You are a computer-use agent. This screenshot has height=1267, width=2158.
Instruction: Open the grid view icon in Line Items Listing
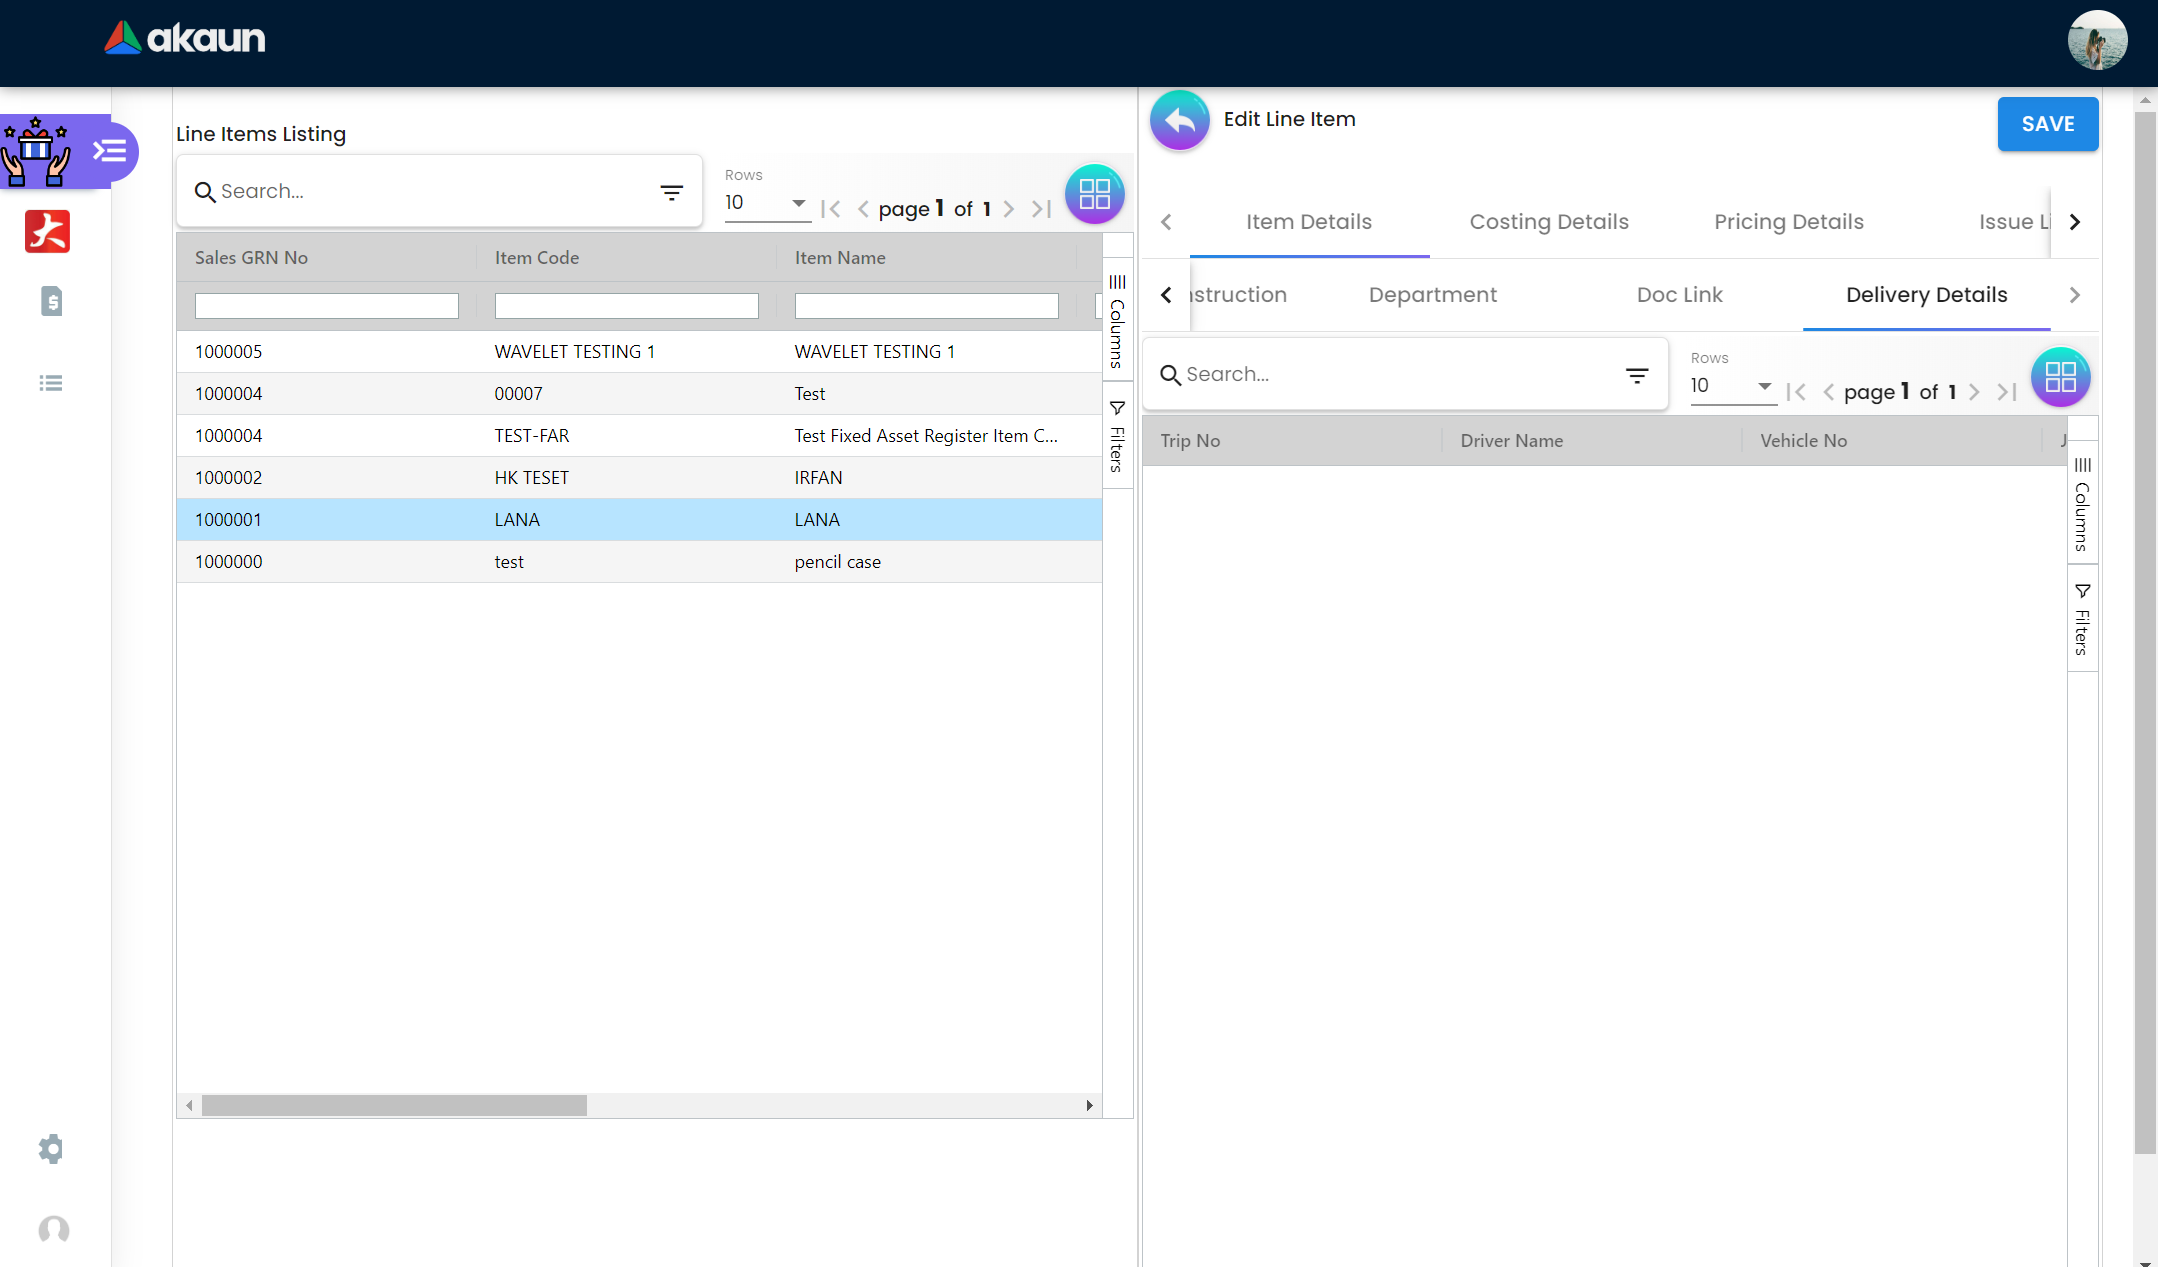point(1094,194)
